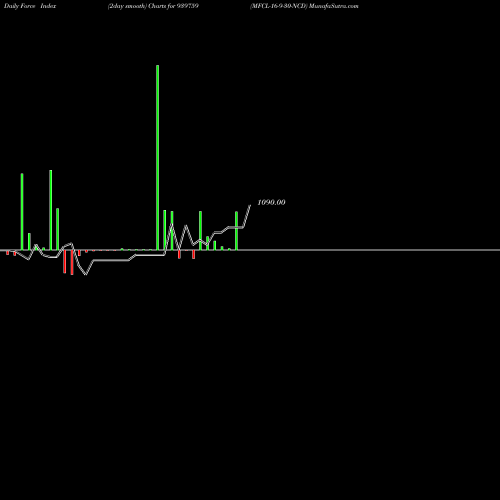The height and width of the screenshot is (500, 500).
Task: Click the tallest green force index bar
Action: (x=157, y=157)
